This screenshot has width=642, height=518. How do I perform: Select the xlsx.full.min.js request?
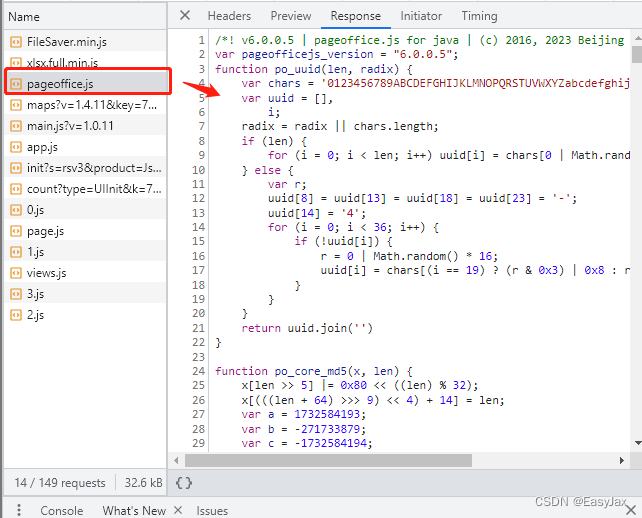85,63
